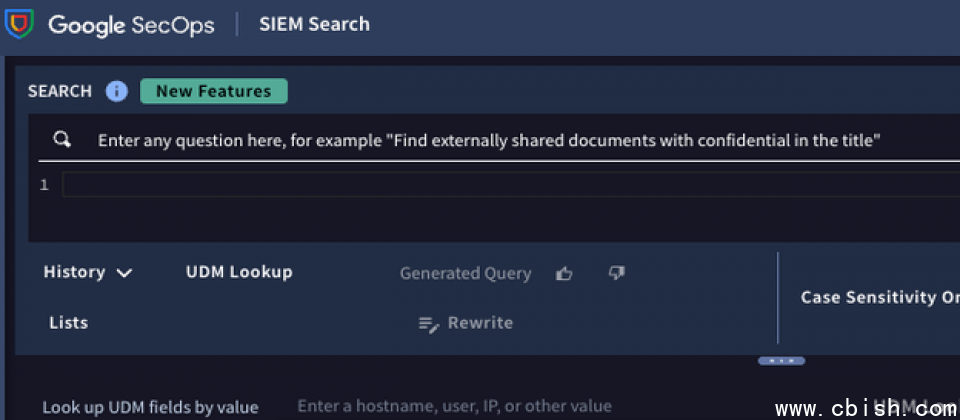Open the search info icon
This screenshot has height=420, width=960.
pos(116,92)
